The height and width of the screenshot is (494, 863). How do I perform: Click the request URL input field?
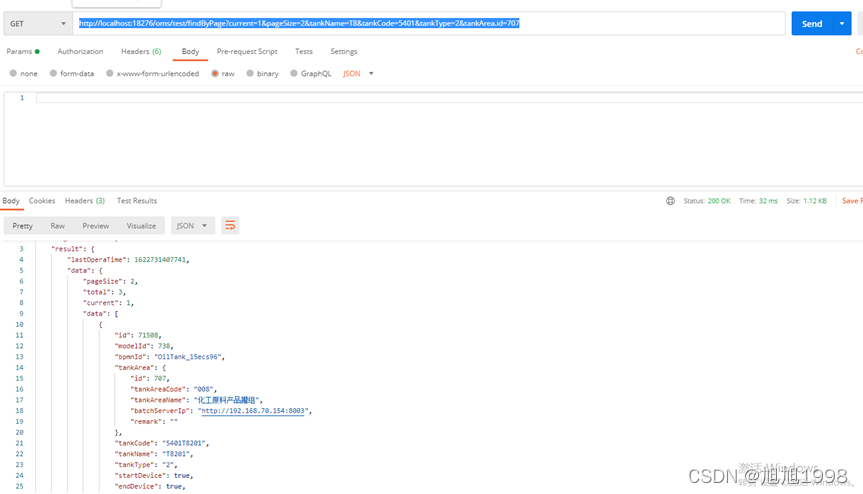click(429, 24)
